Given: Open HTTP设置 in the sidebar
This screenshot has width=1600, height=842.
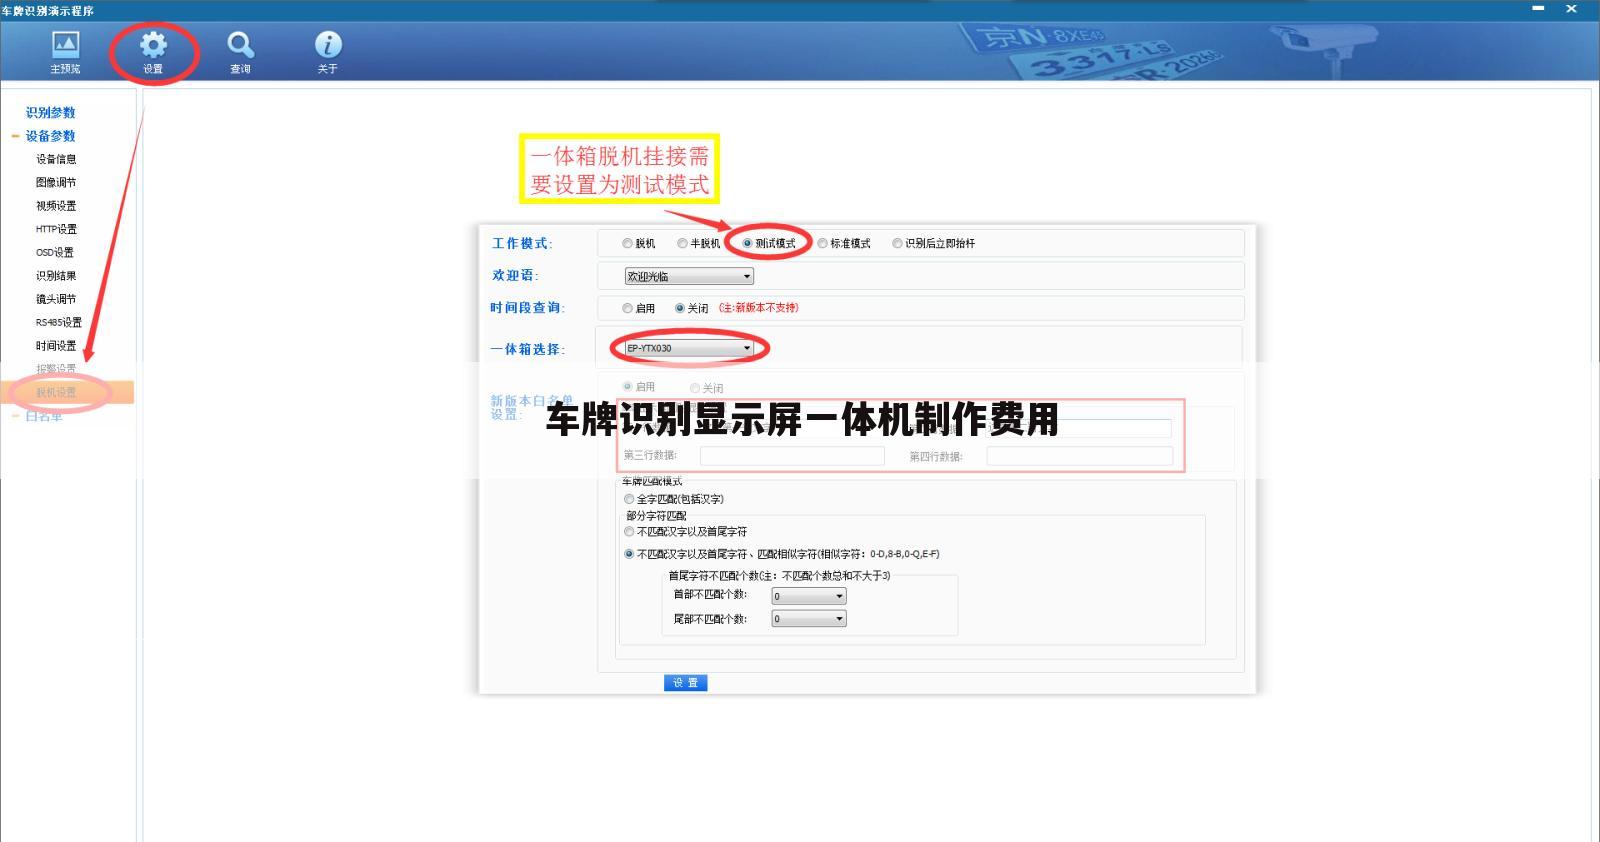Looking at the screenshot, I should point(56,229).
